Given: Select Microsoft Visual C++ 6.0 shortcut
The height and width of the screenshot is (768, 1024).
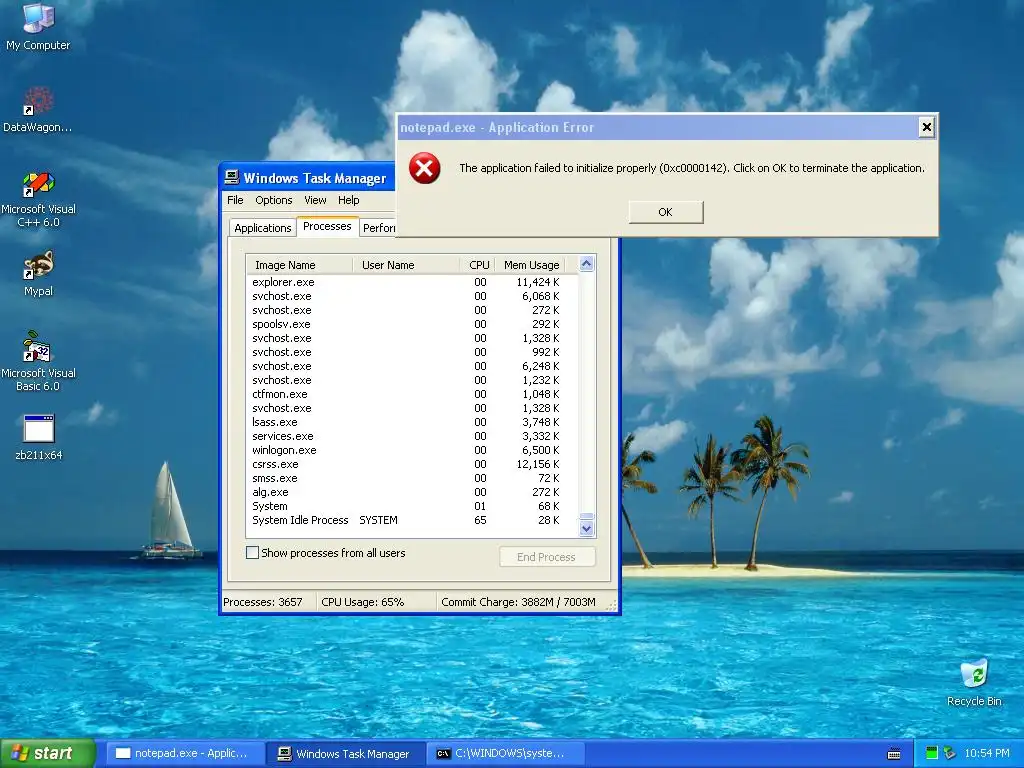Looking at the screenshot, I should click(x=38, y=199).
